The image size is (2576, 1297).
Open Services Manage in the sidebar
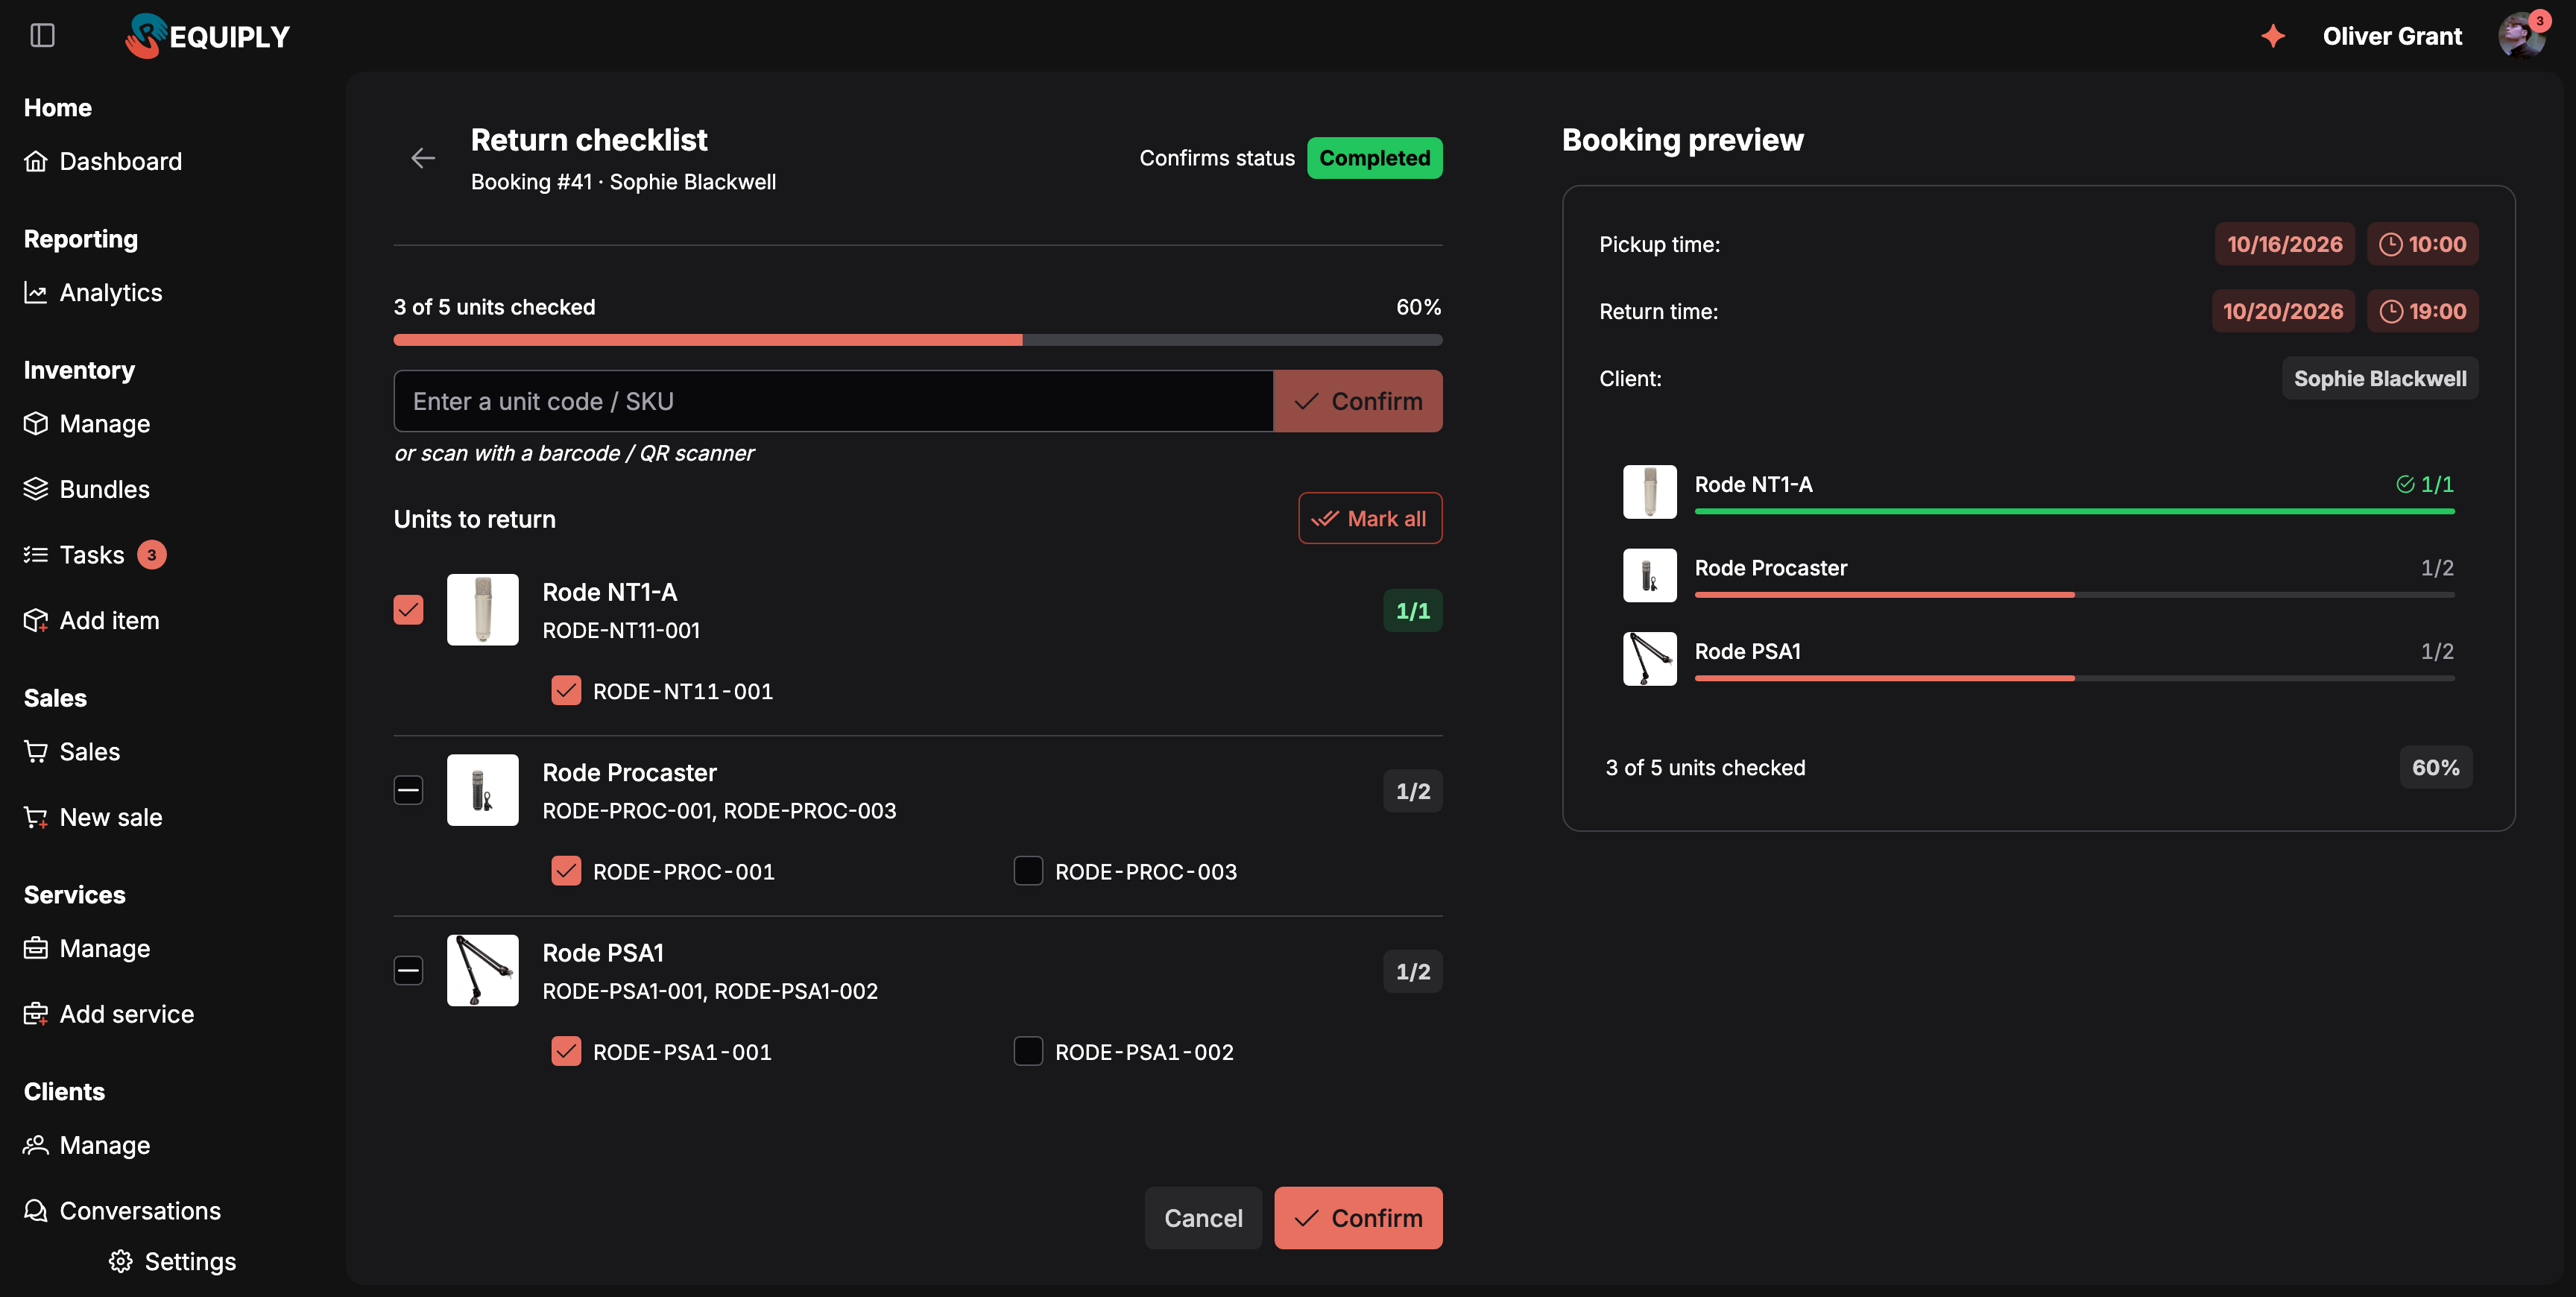tap(87, 948)
